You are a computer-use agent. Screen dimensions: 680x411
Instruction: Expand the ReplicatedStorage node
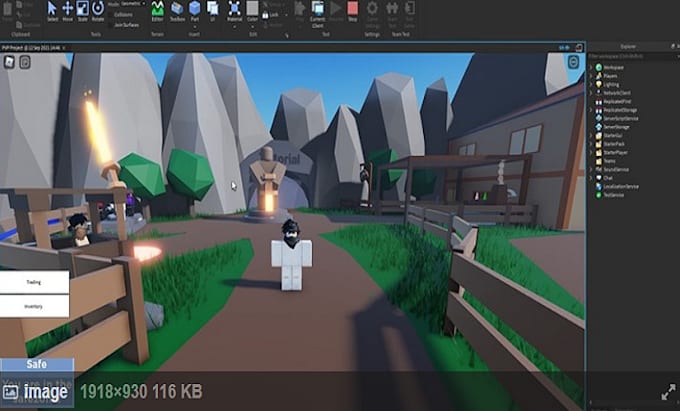591,110
